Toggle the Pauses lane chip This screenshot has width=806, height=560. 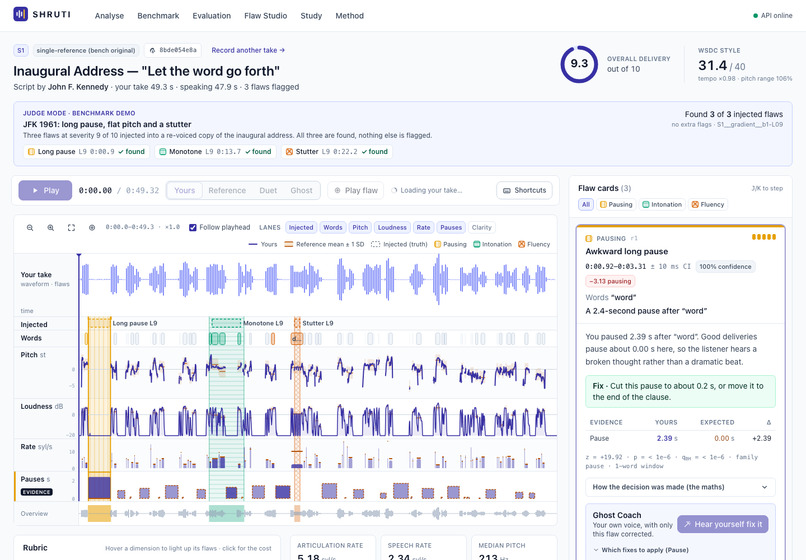coord(451,227)
